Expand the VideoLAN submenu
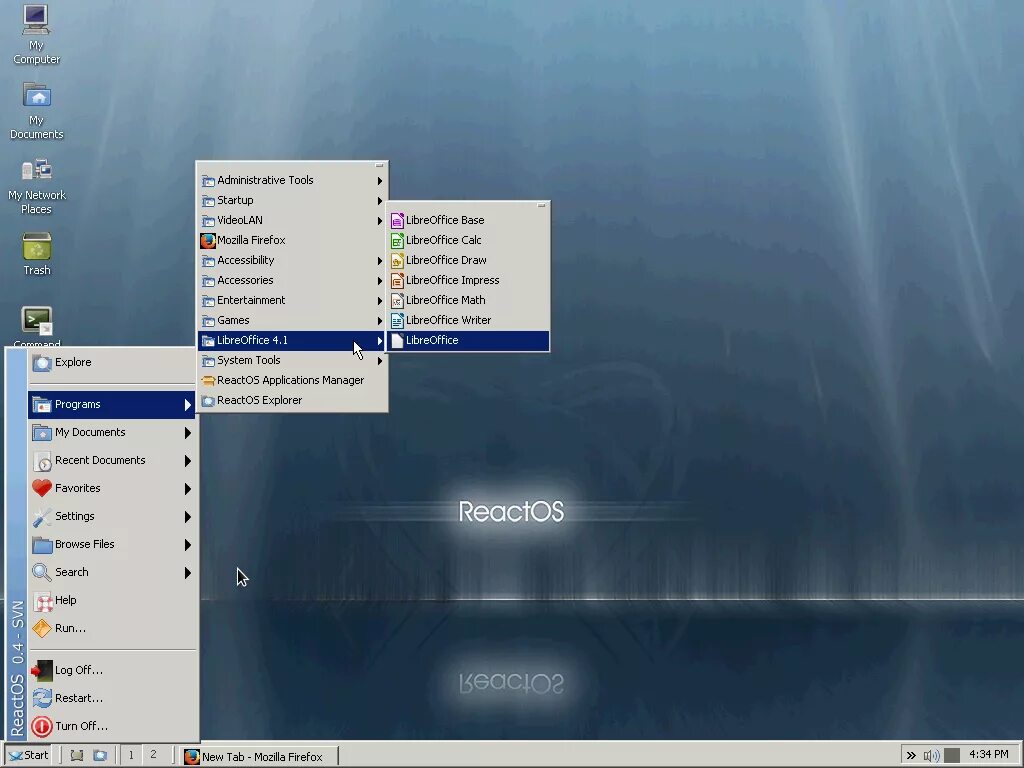Viewport: 1024px width, 768px height. pyautogui.click(x=292, y=220)
